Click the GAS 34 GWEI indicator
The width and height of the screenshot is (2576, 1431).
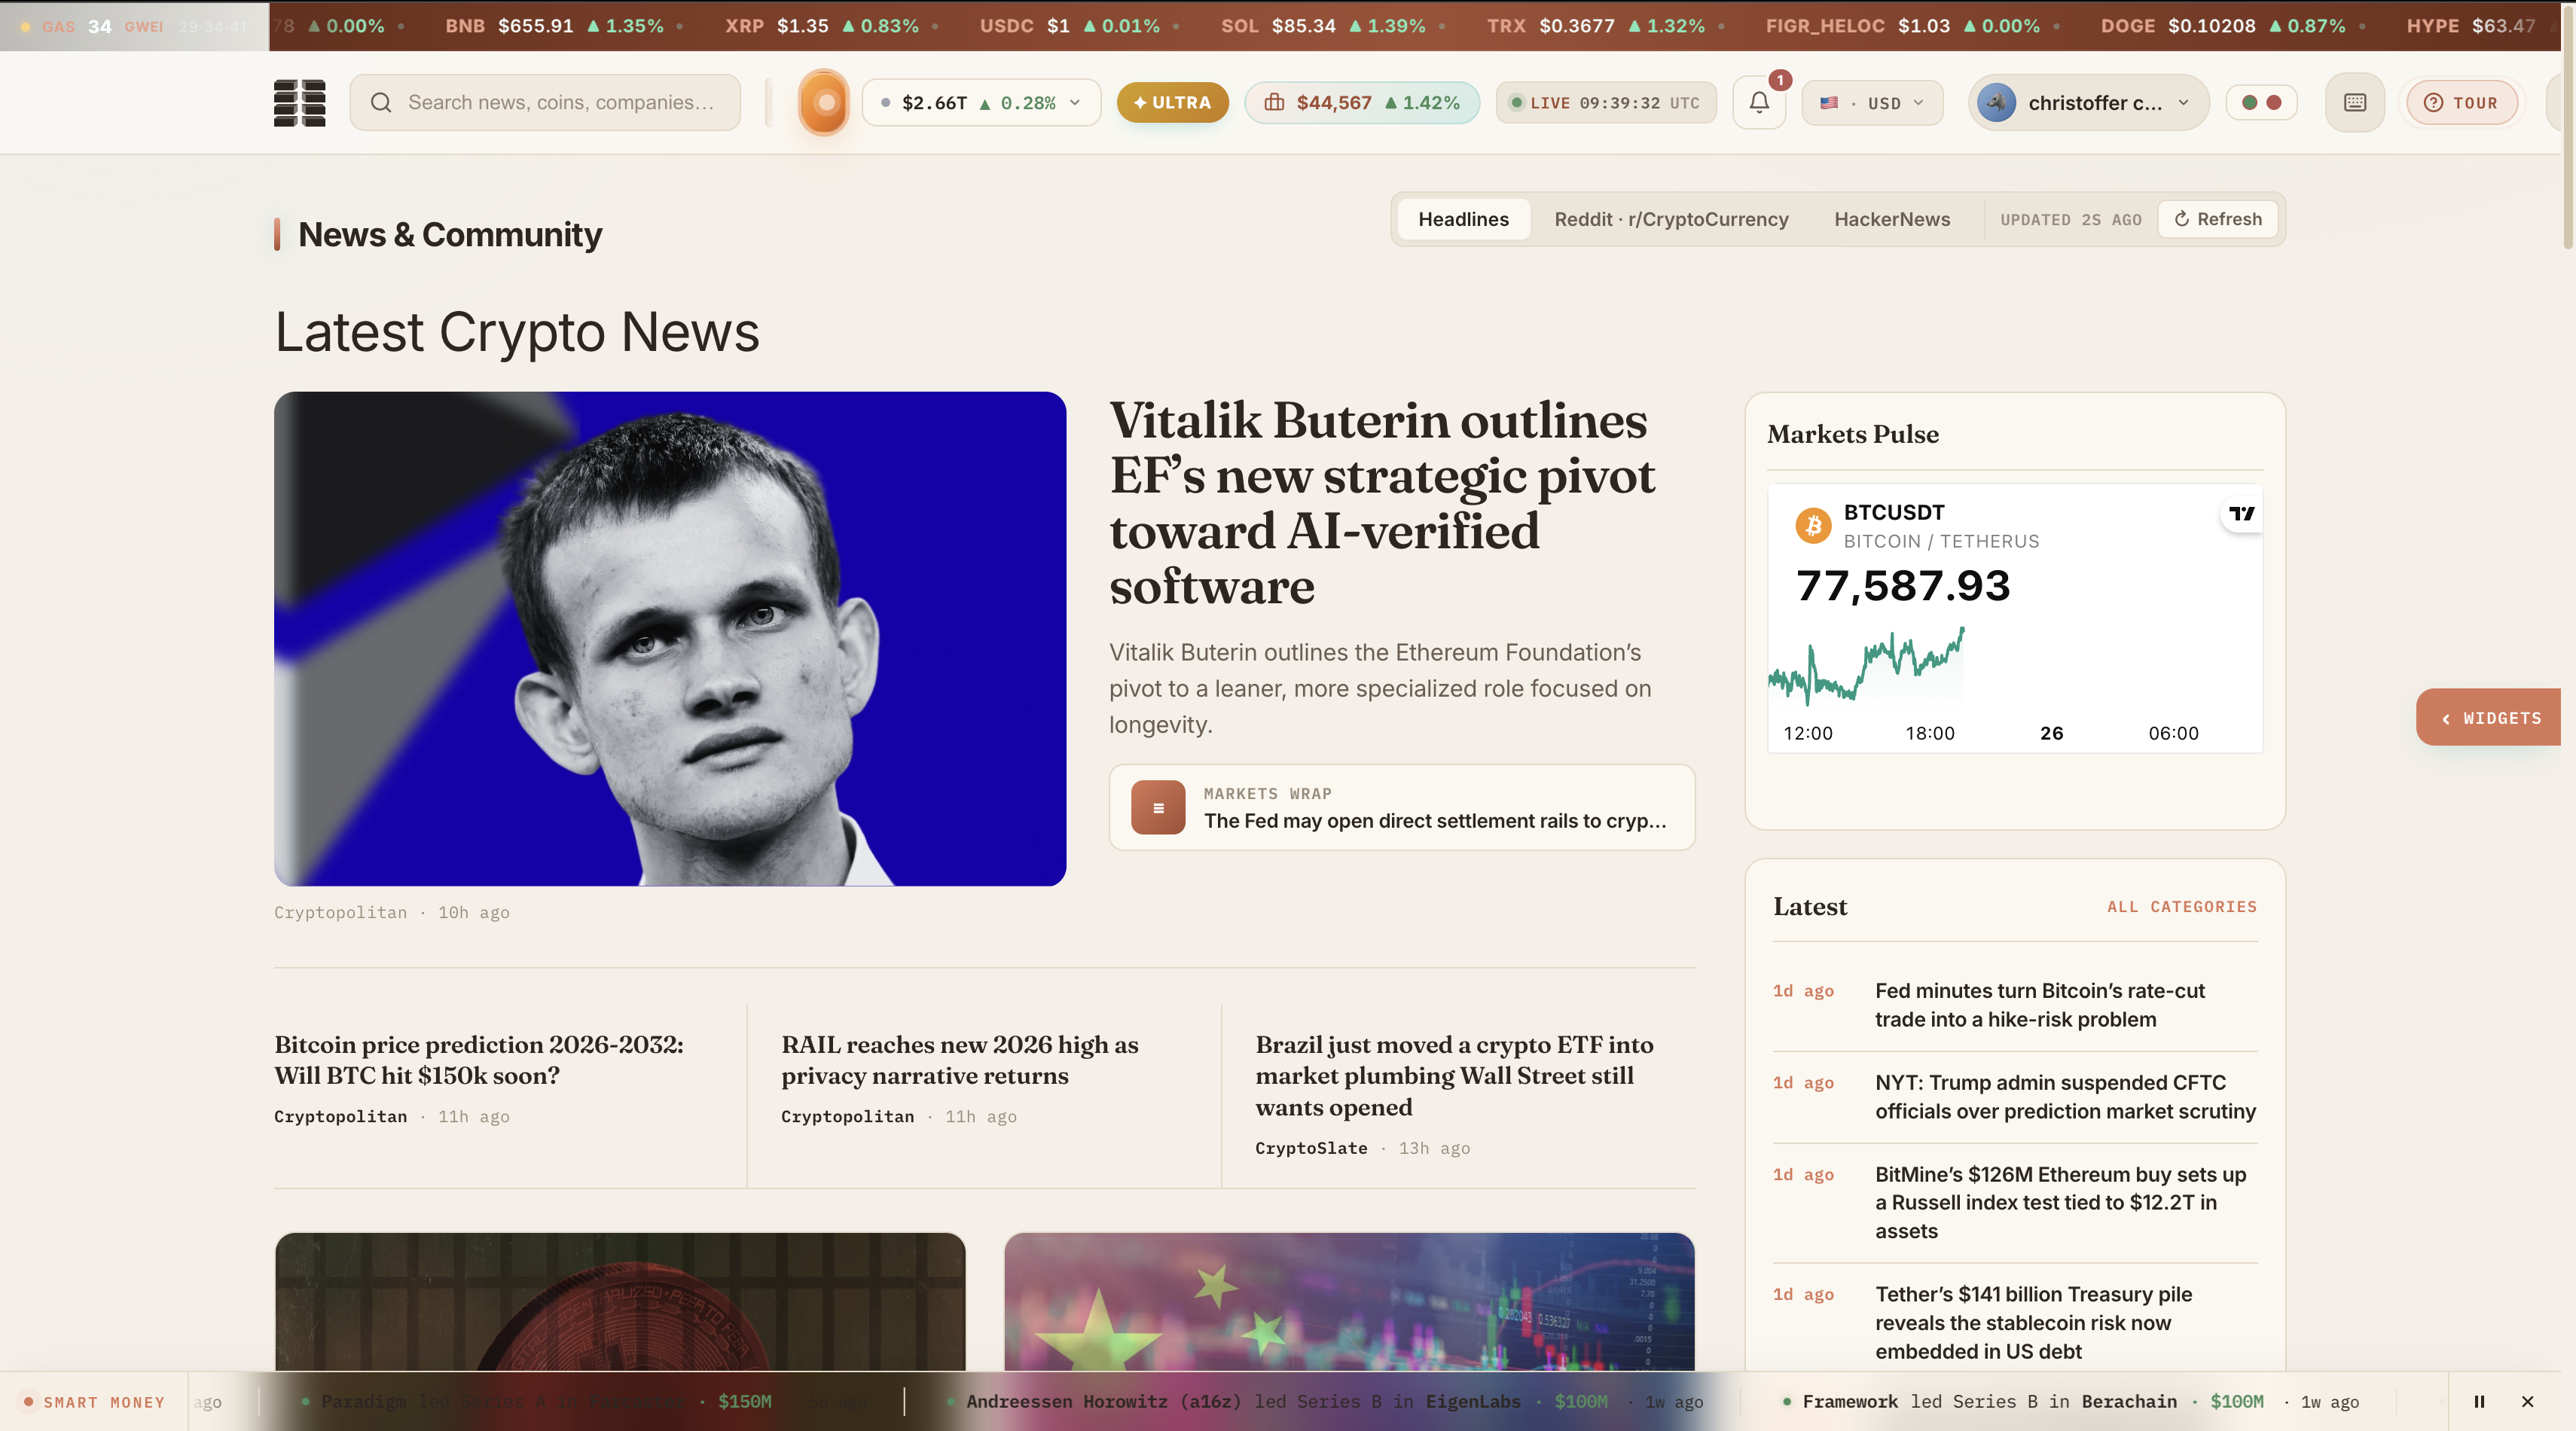coord(102,26)
